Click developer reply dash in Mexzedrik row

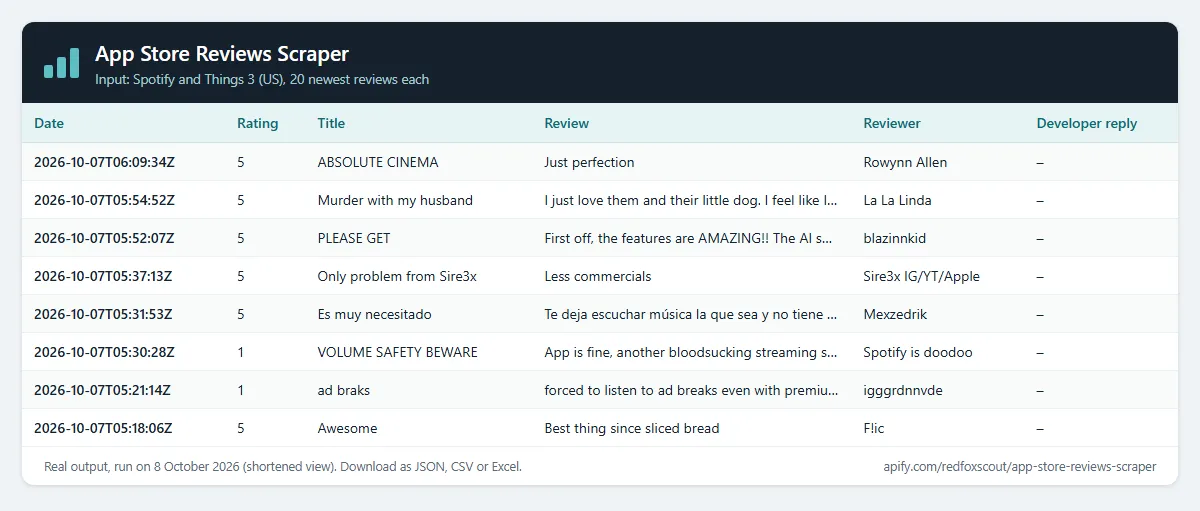point(1040,314)
